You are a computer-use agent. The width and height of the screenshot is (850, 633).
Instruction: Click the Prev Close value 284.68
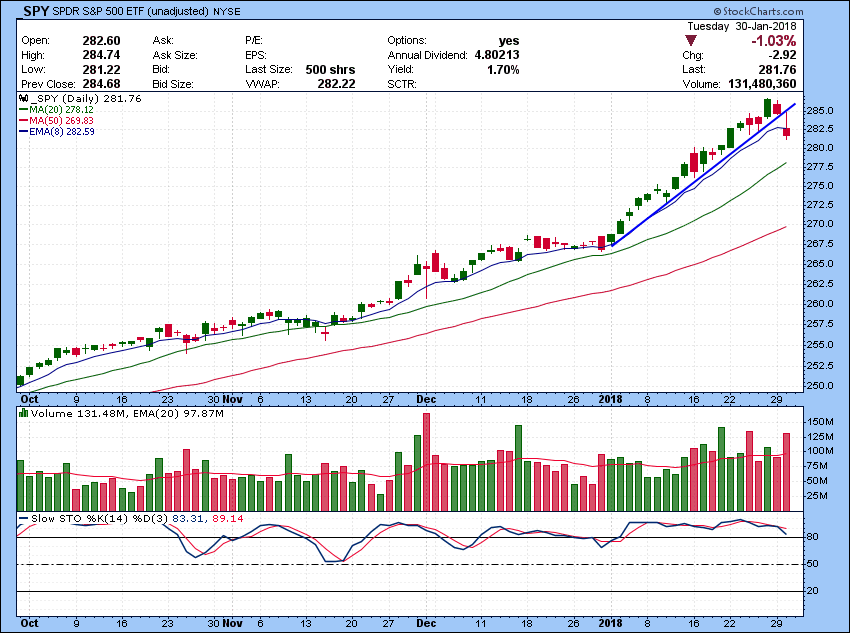click(101, 84)
